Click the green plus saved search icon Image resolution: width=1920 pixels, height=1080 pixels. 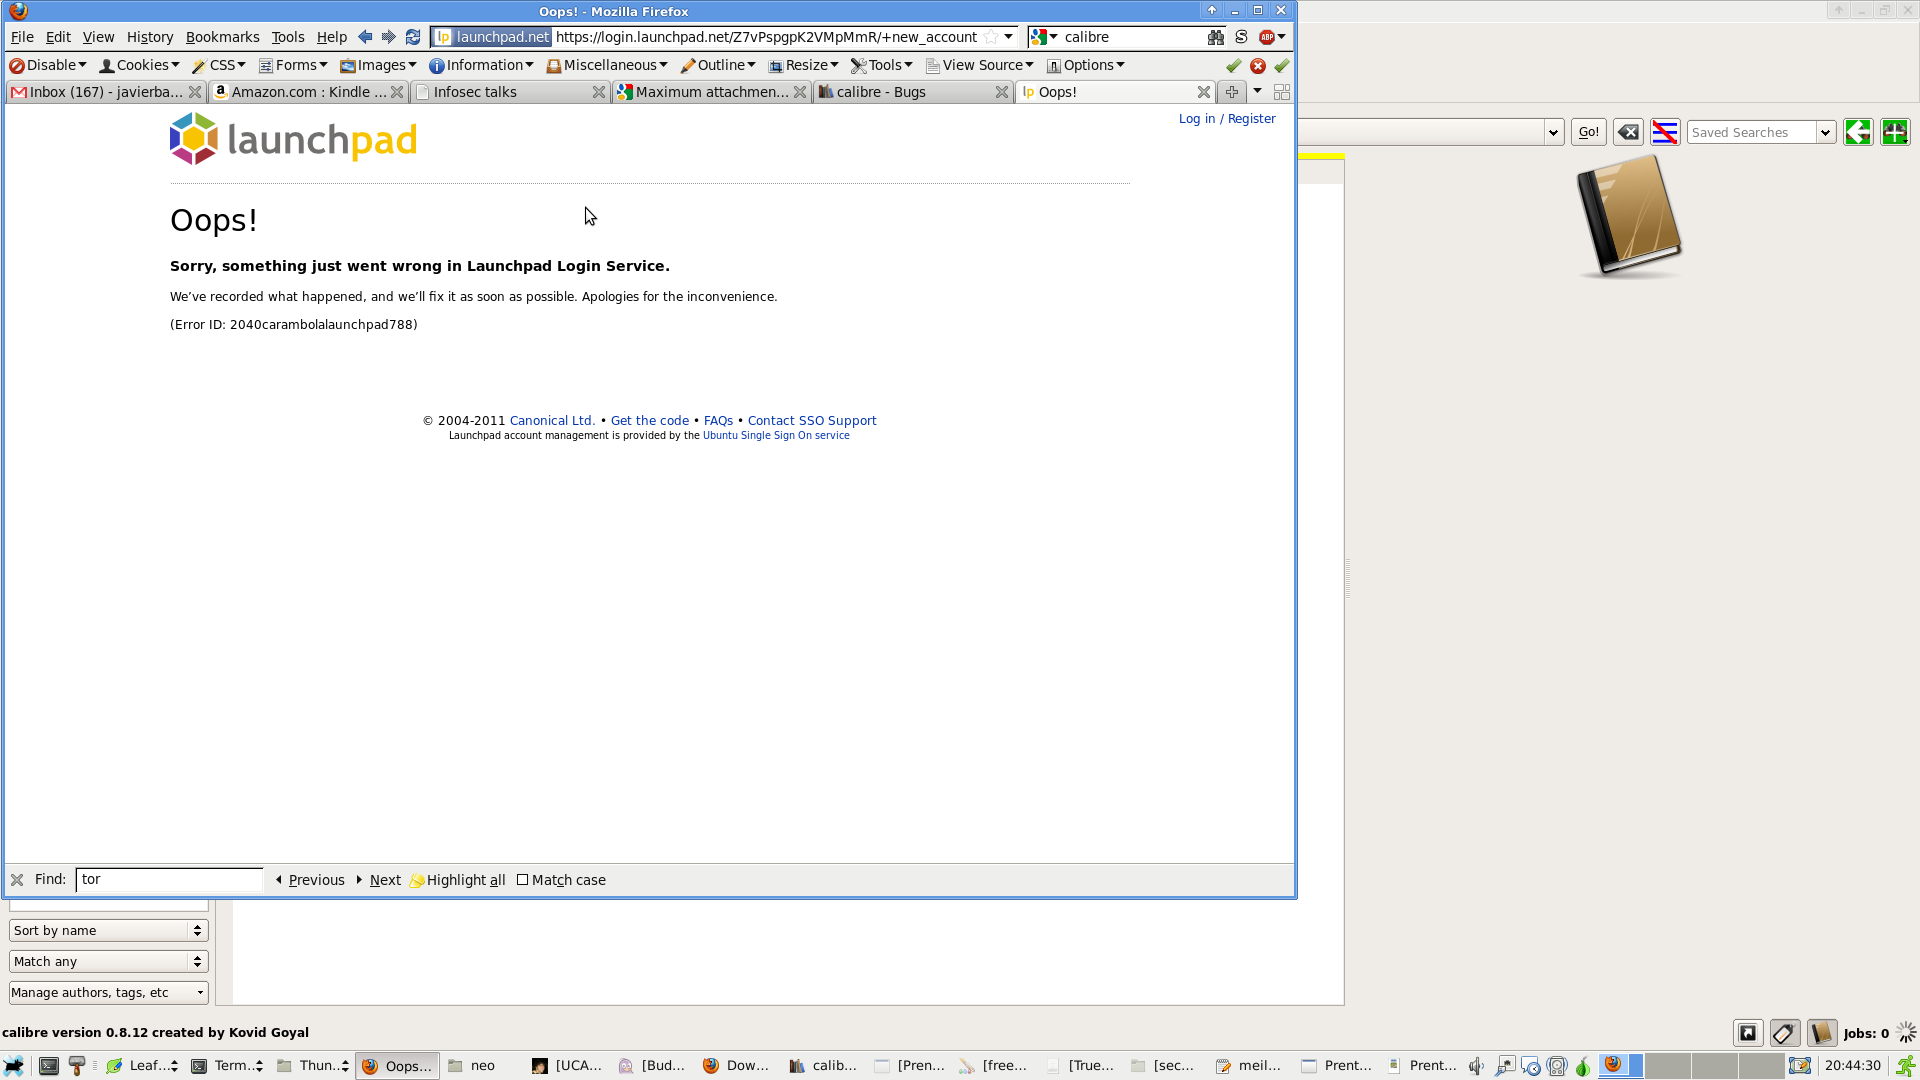[x=1895, y=132]
